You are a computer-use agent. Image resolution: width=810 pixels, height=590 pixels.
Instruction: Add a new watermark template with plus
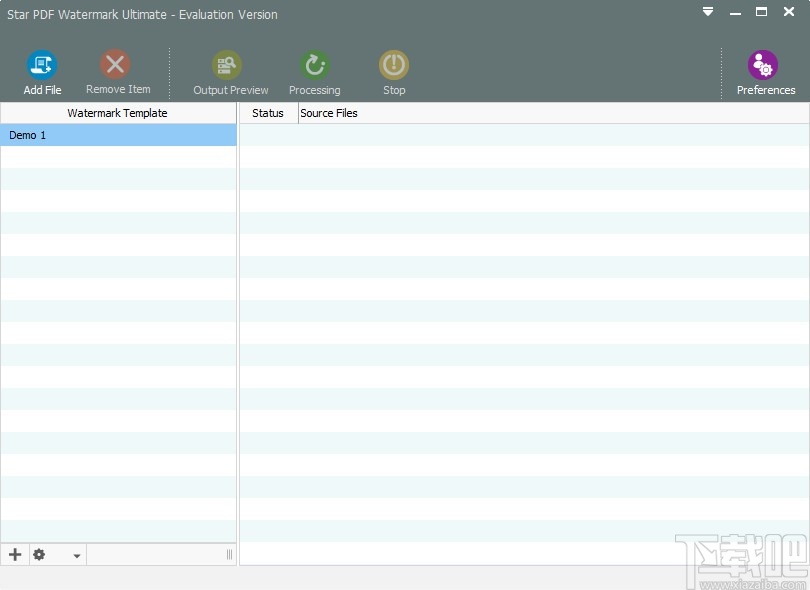(x=15, y=555)
